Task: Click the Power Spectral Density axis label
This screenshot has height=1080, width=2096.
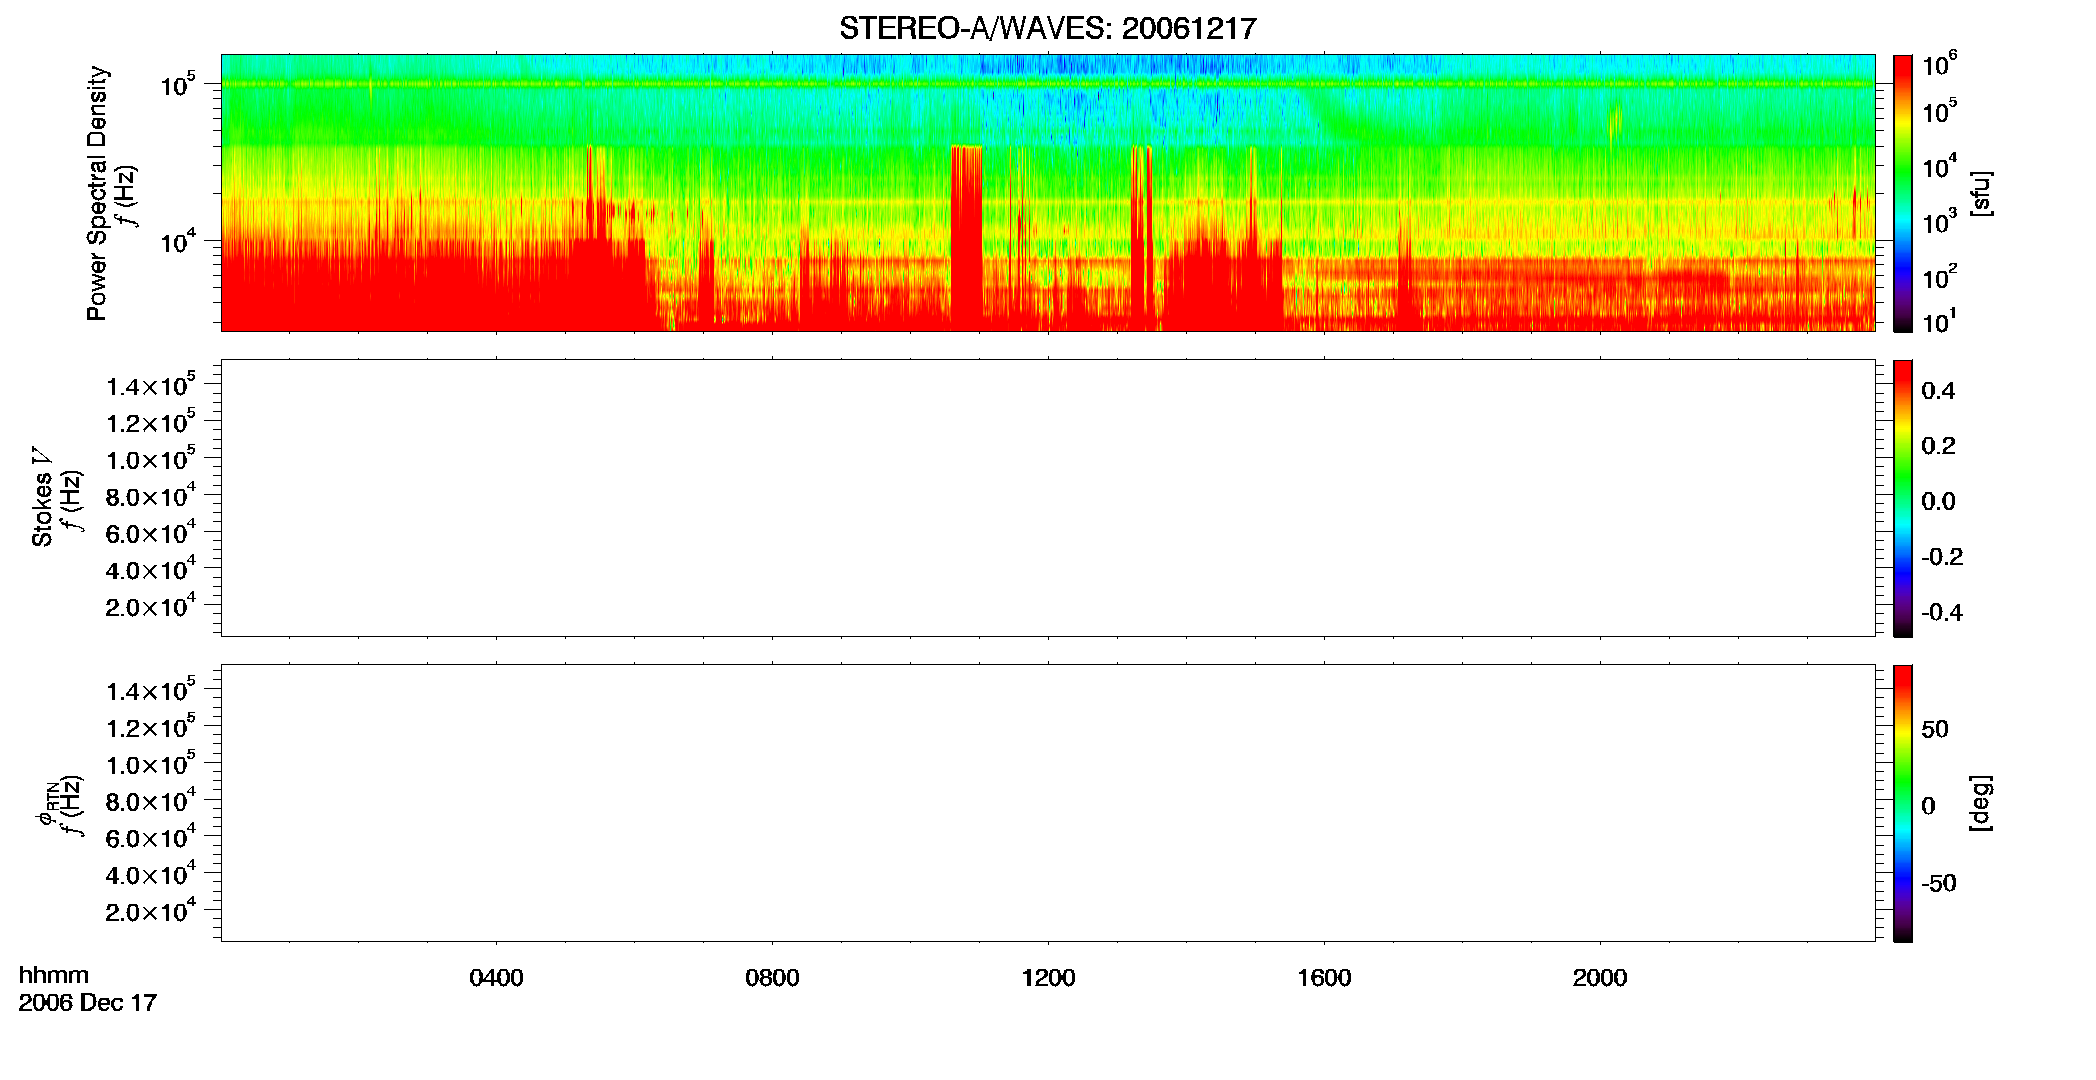Action: point(97,193)
